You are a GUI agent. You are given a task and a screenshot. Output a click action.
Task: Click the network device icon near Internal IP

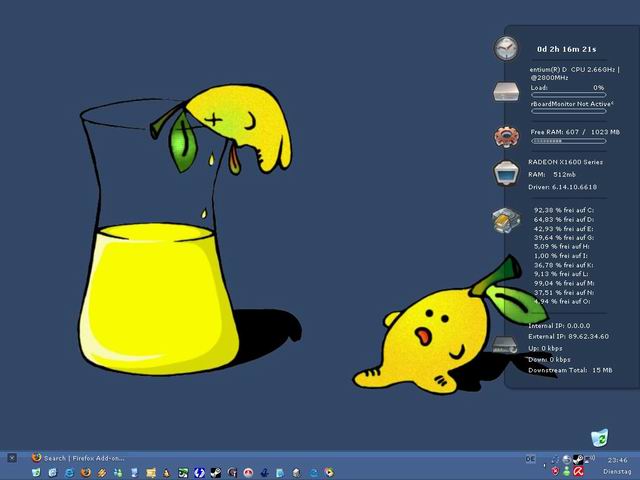pos(506,346)
